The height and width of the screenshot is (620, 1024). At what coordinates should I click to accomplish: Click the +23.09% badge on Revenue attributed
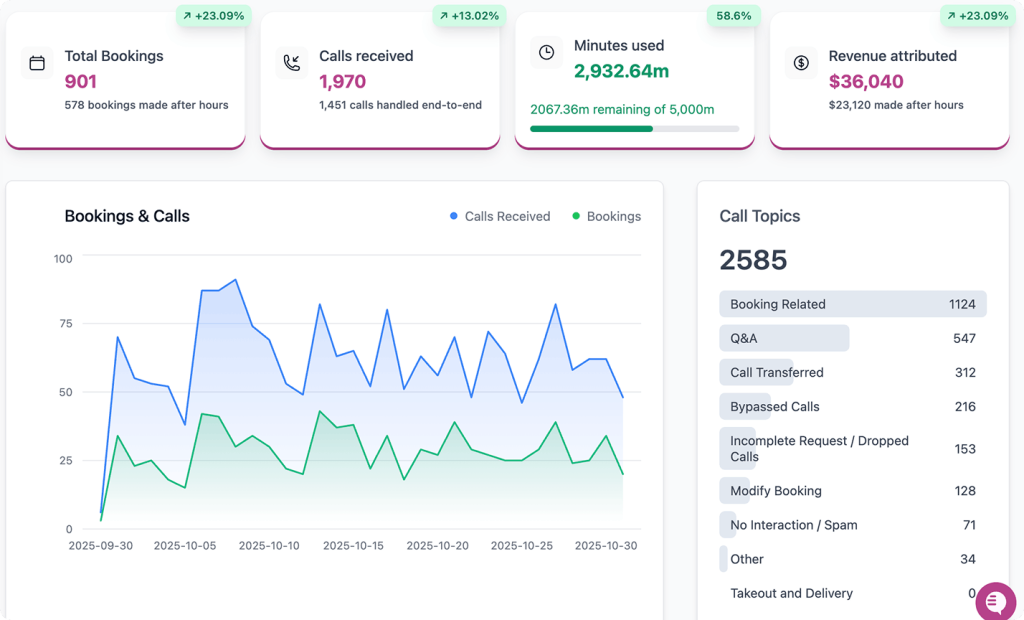pyautogui.click(x=976, y=16)
